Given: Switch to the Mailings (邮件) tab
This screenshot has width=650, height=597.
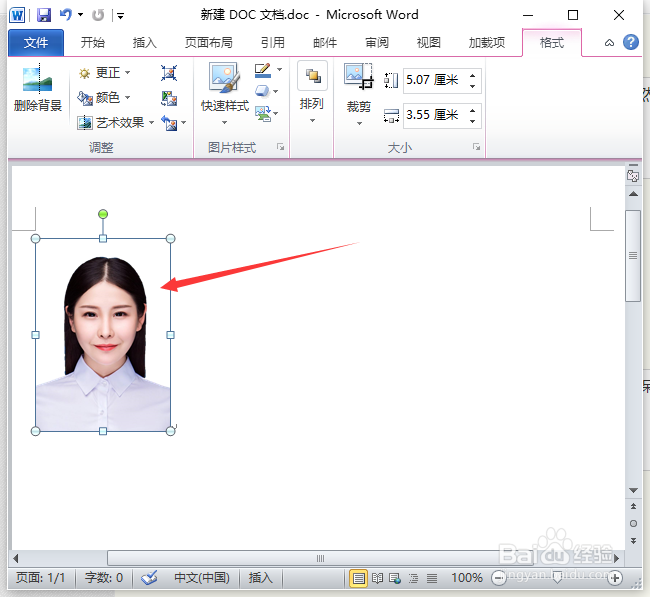Looking at the screenshot, I should point(325,43).
